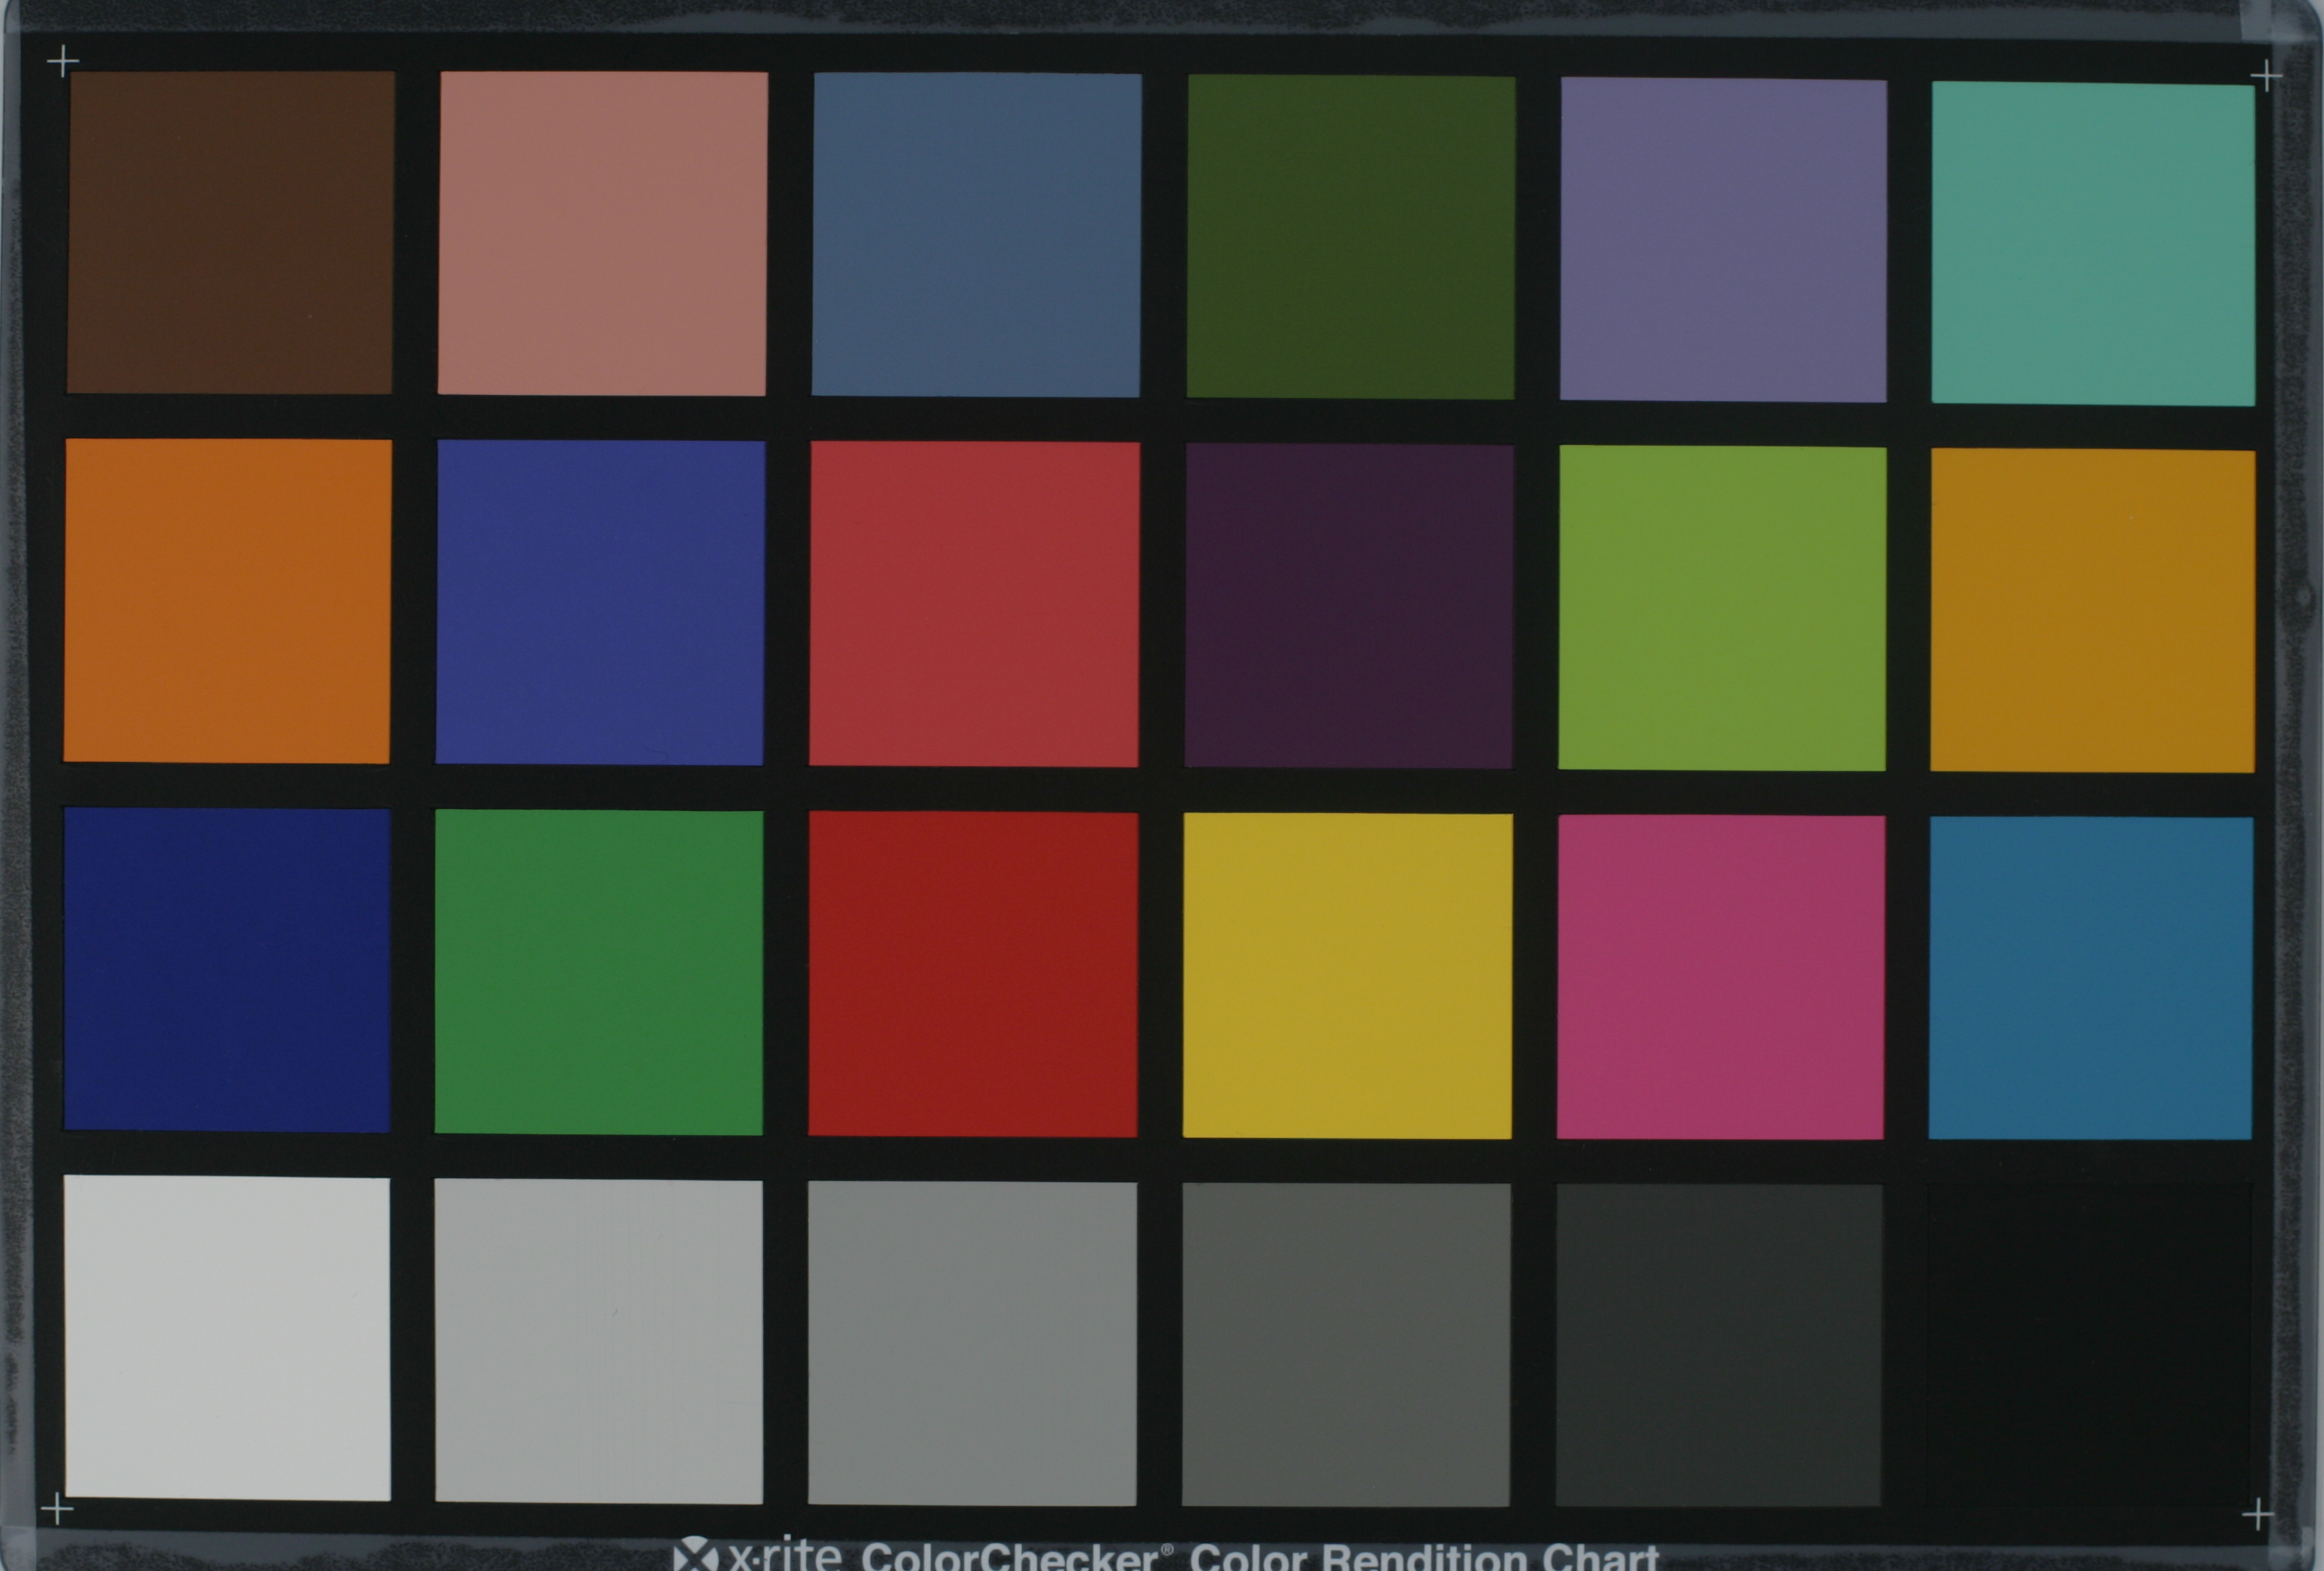Click the dark brown skin-tone swatch
This screenshot has width=2324, height=1571.
[x=230, y=232]
